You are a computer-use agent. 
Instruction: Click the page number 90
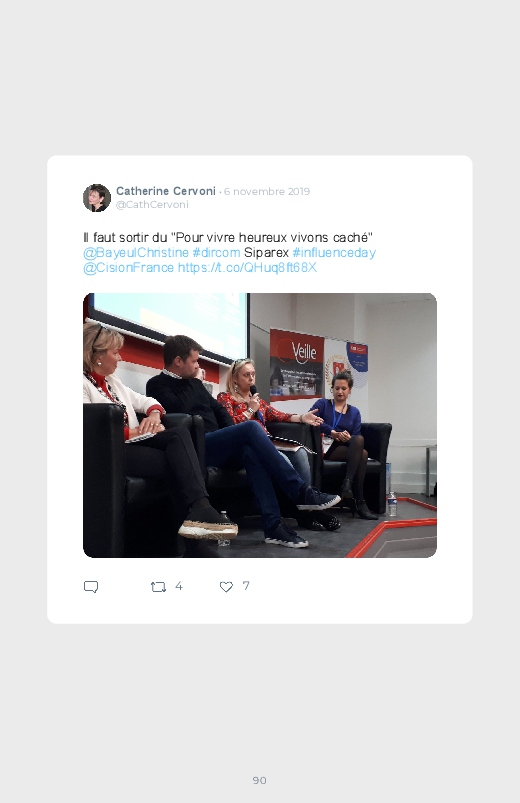pyautogui.click(x=260, y=780)
